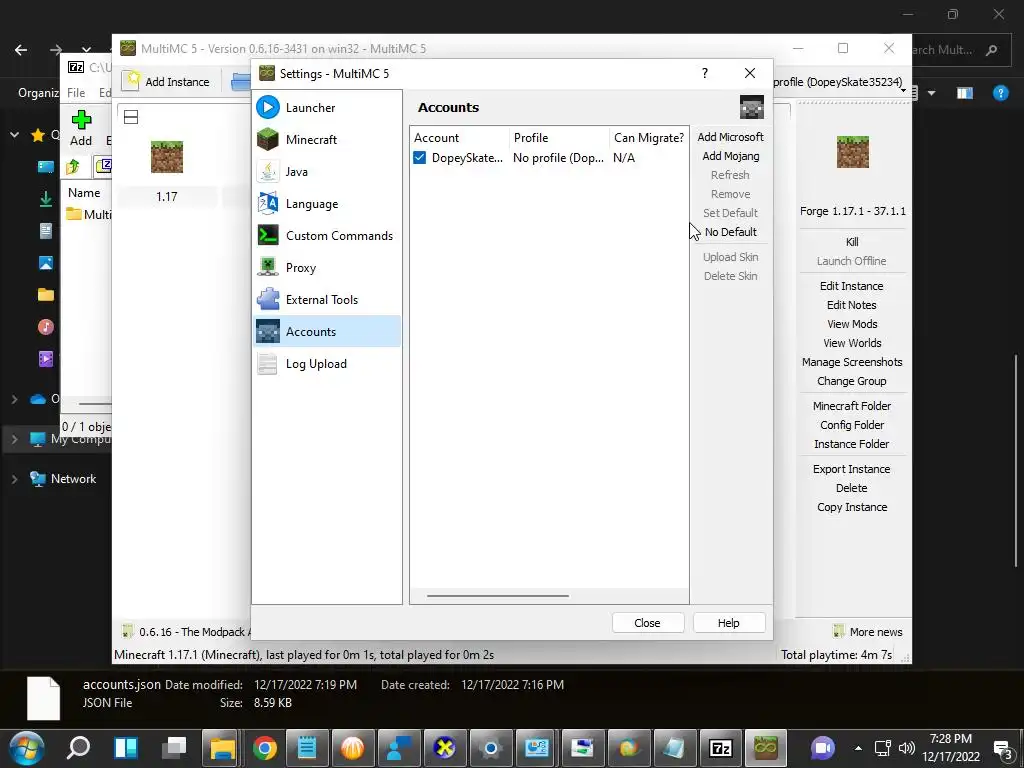Open the Windows Start button
Screen dimensions: 1024x768
[x=27, y=748]
